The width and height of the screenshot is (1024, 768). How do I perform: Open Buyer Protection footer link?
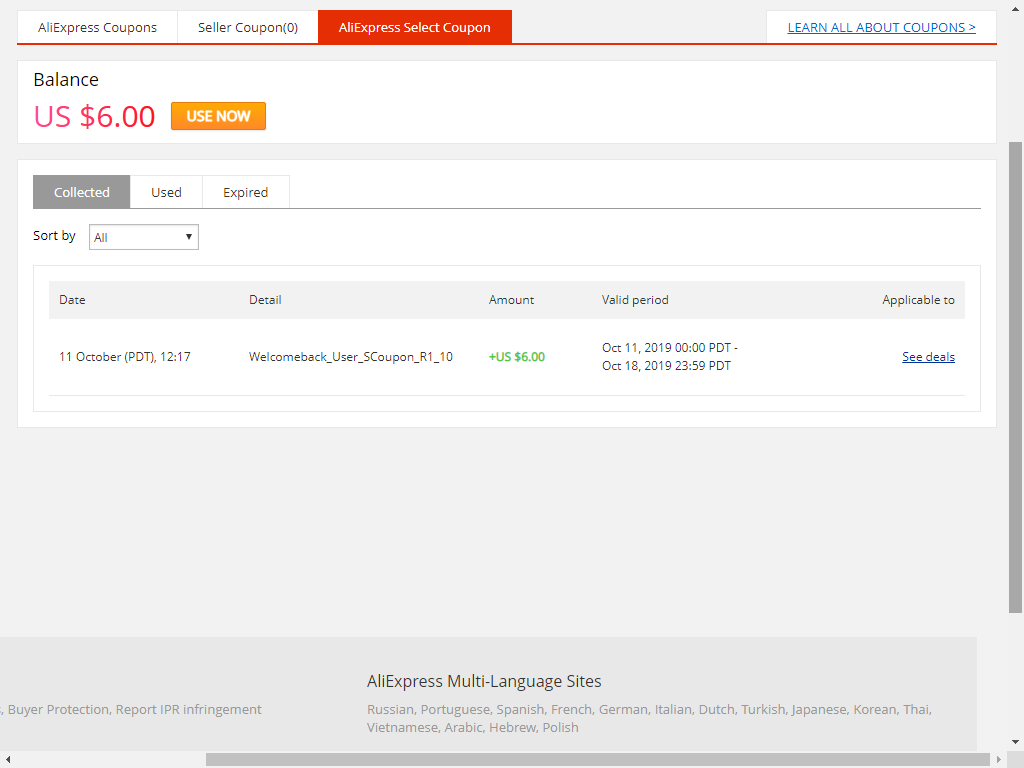click(58, 709)
